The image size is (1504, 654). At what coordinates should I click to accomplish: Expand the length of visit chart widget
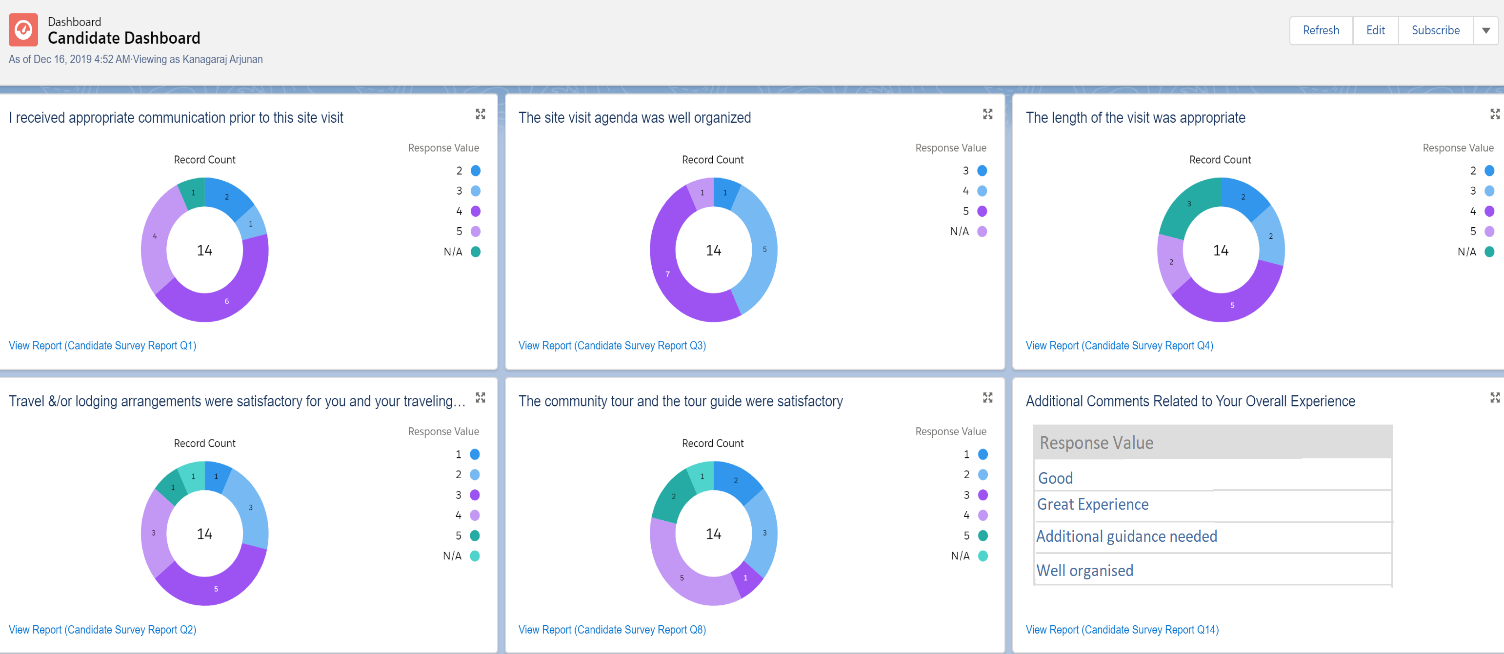1494,114
